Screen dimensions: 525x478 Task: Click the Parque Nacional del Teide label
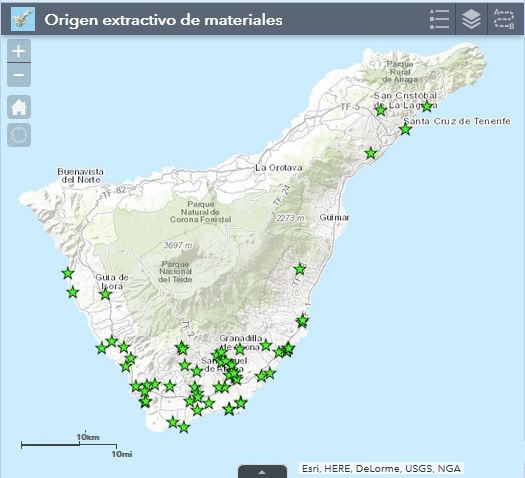[175, 271]
